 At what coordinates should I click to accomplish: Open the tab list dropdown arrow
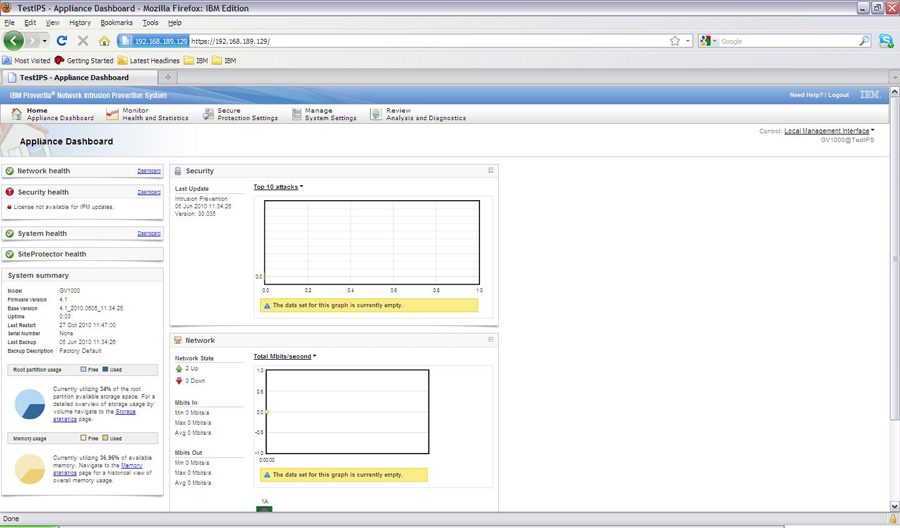coord(894,77)
